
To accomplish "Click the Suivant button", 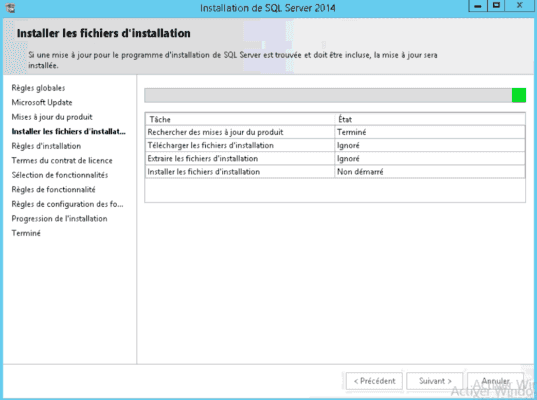I will tap(435, 381).
